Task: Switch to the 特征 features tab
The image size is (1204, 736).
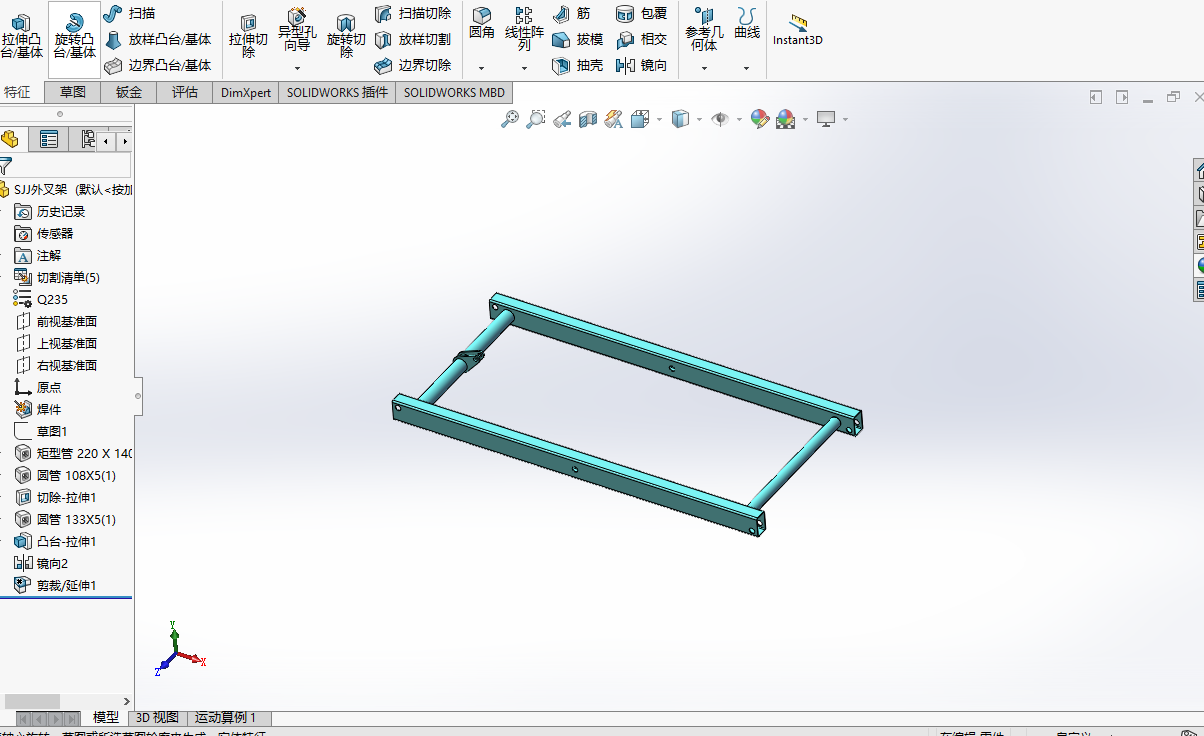Action: (19, 92)
